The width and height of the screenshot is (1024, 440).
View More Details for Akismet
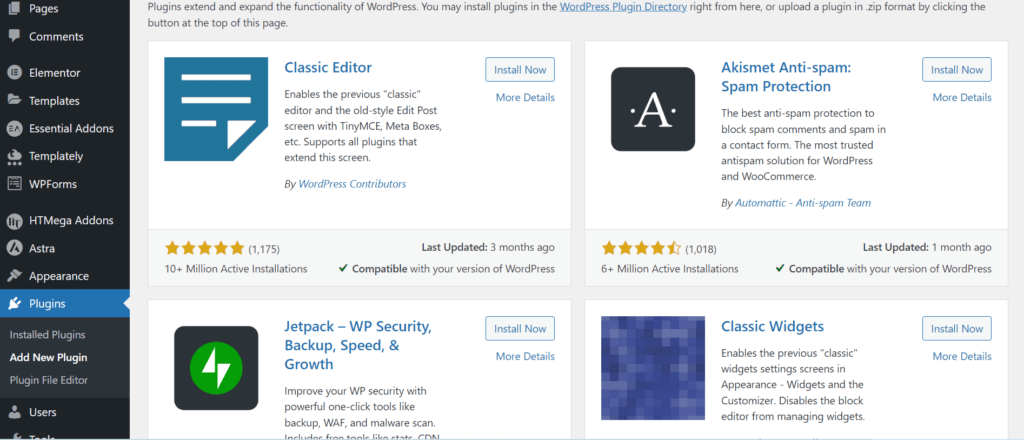coord(962,97)
